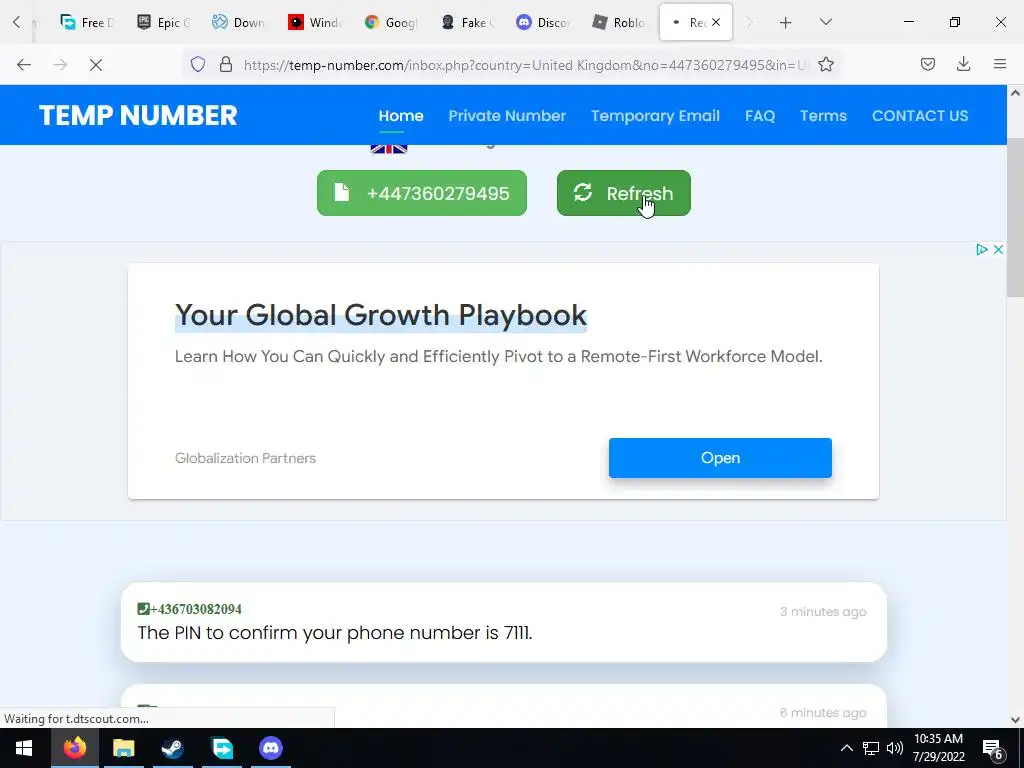Screen dimensions: 1024x768
Task: Open the Pocket save icon
Action: pos(927,64)
